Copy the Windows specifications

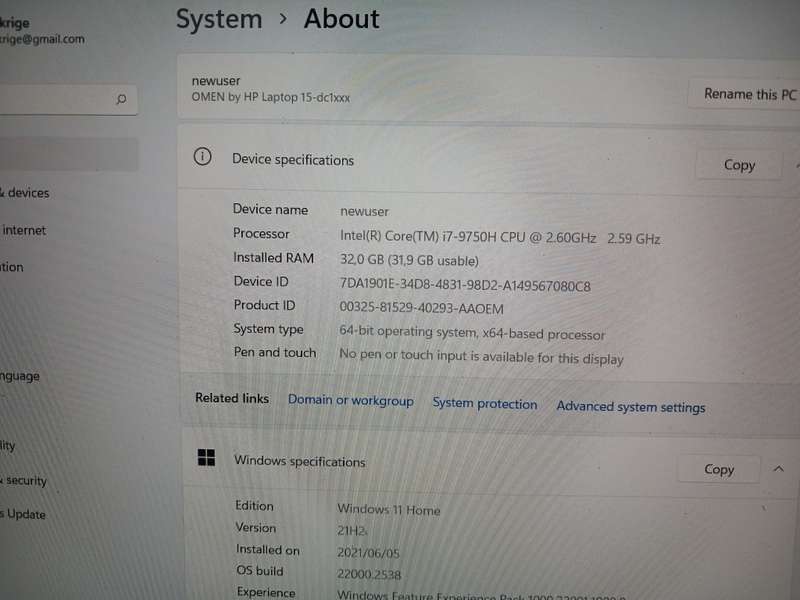click(718, 469)
